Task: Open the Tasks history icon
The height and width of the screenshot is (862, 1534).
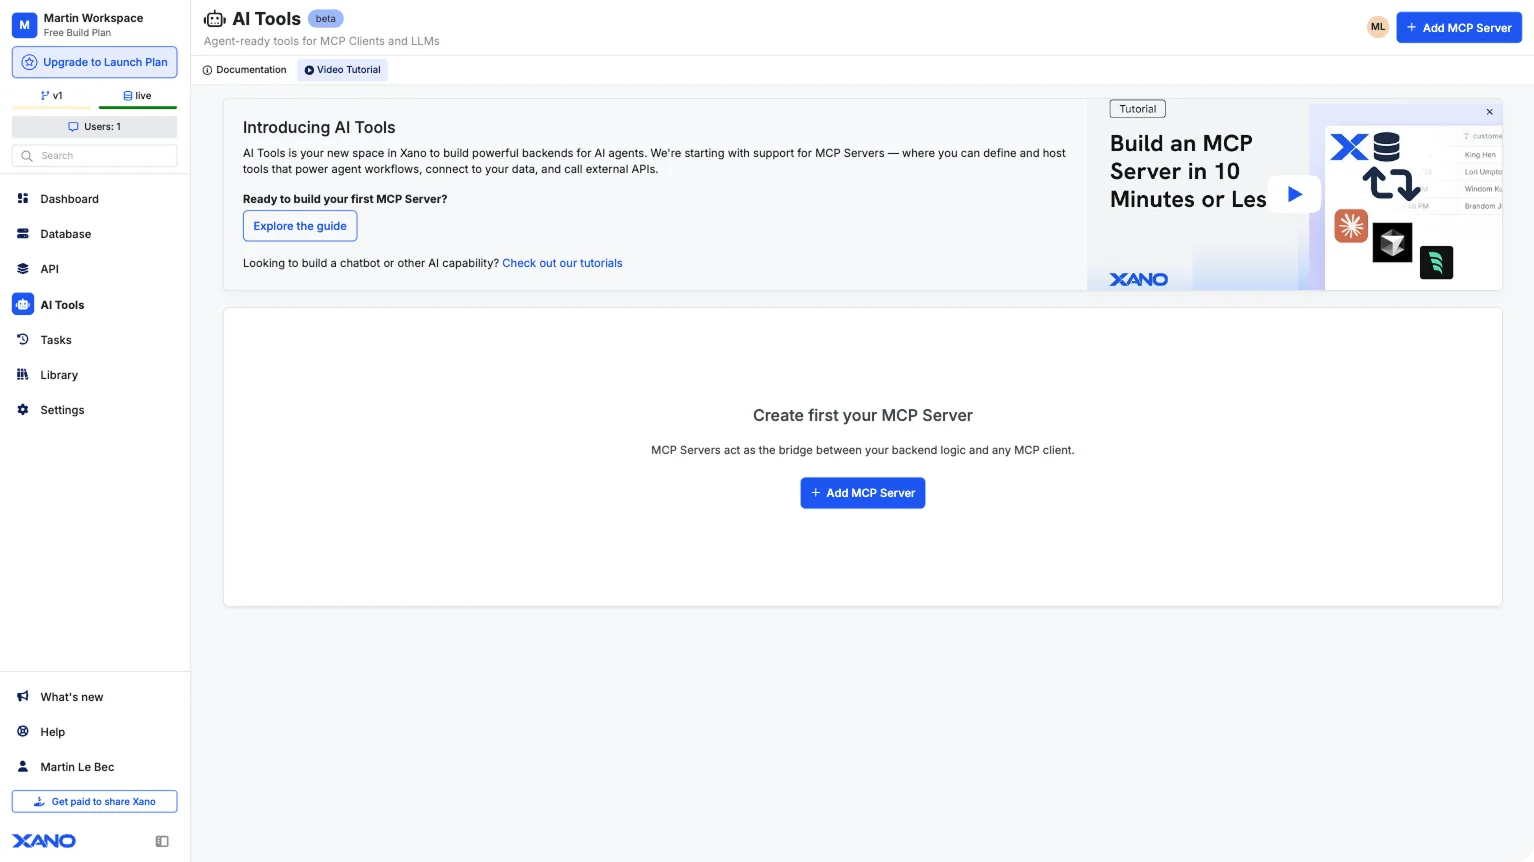Action: [23, 340]
